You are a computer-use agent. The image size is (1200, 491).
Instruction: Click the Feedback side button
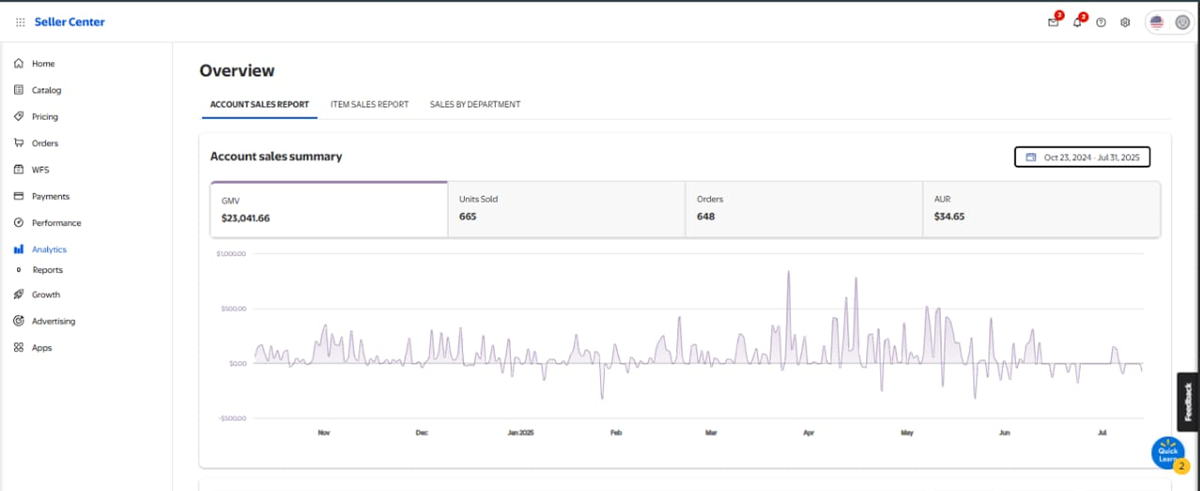pyautogui.click(x=1188, y=402)
